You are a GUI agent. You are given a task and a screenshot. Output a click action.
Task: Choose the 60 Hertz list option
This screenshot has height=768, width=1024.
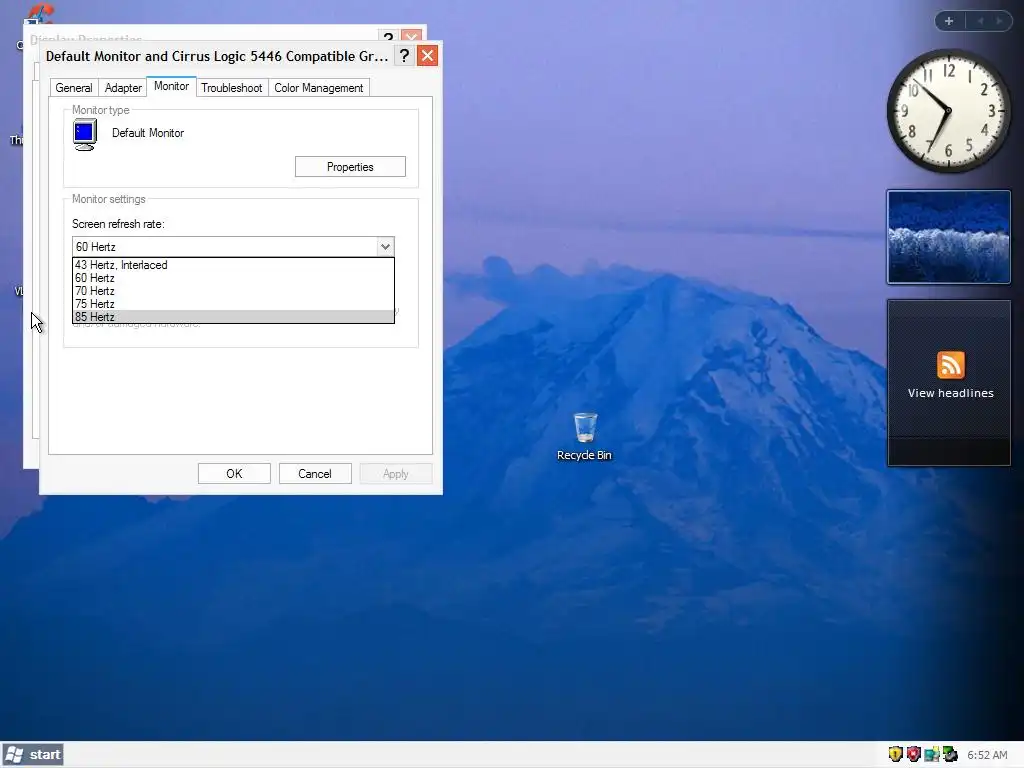(x=233, y=278)
